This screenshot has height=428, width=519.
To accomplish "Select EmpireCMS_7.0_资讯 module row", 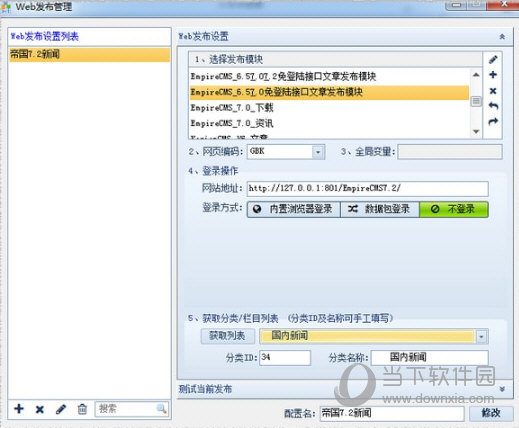I will 329,124.
